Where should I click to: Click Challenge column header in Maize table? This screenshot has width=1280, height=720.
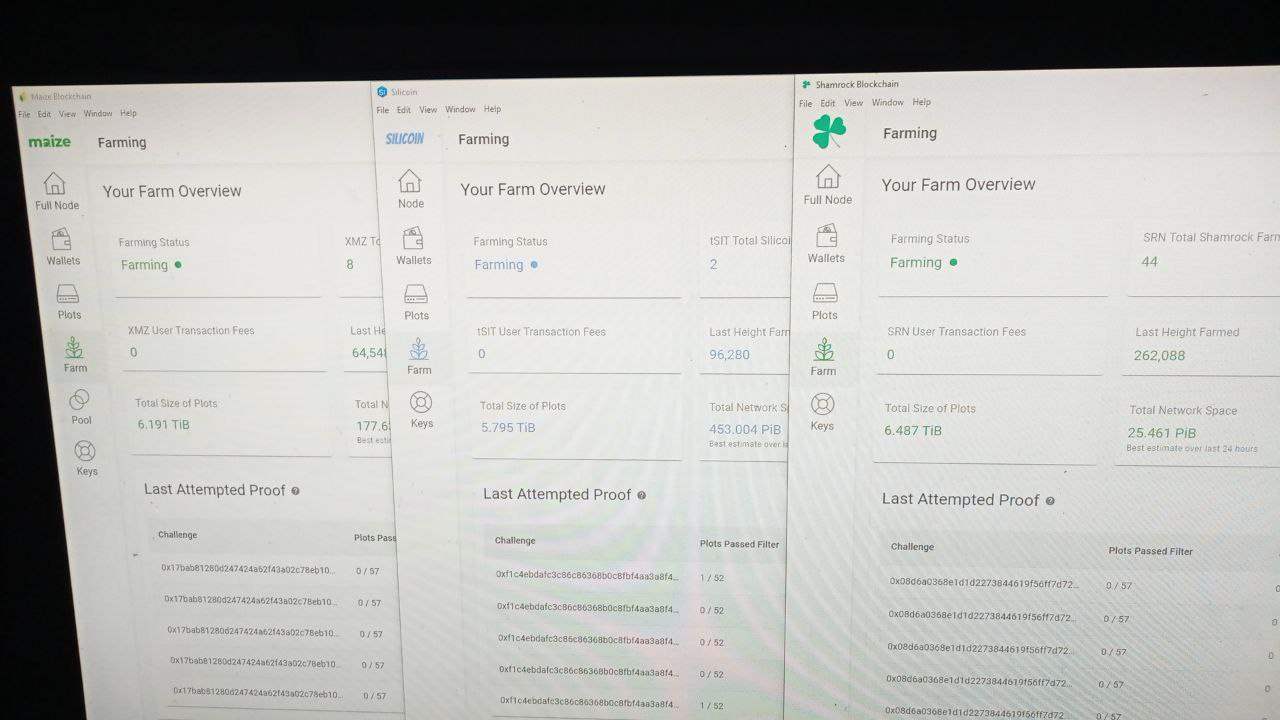pyautogui.click(x=177, y=535)
